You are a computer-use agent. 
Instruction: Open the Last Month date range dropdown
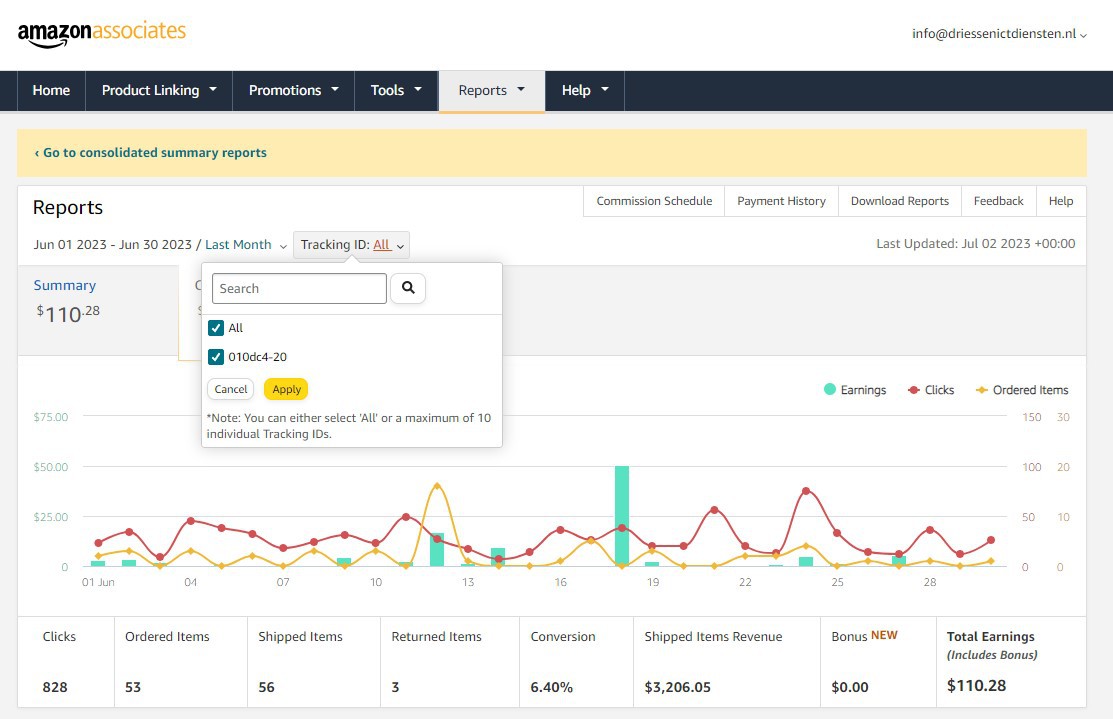[246, 245]
